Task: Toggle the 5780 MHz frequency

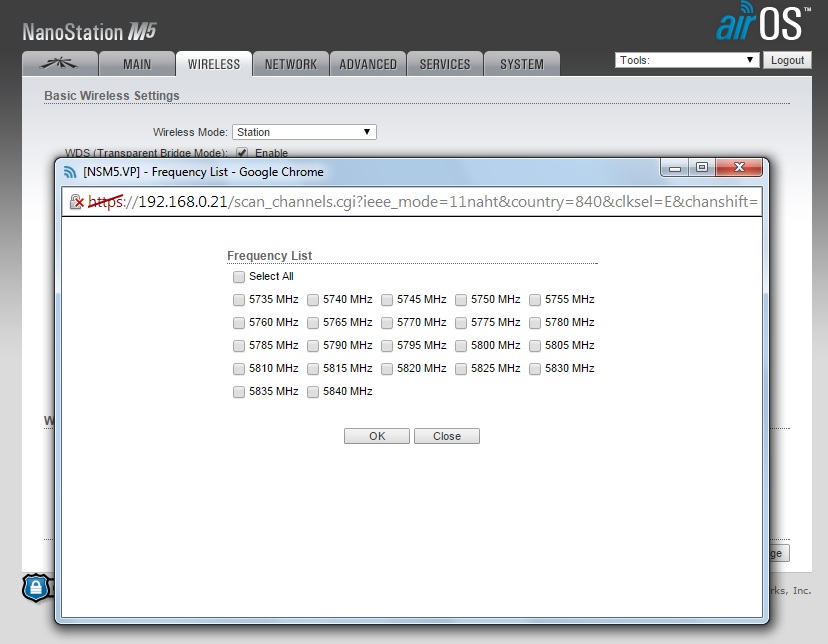Action: [534, 323]
